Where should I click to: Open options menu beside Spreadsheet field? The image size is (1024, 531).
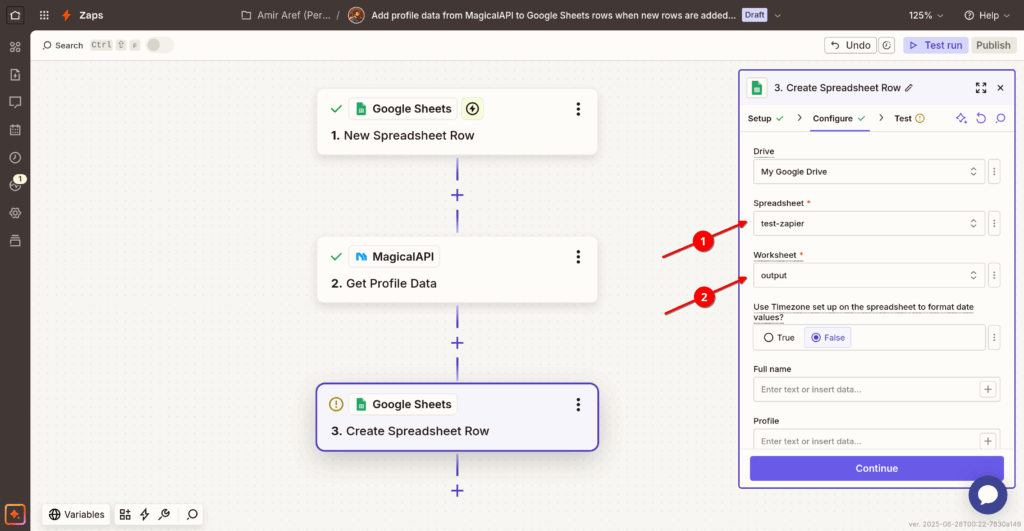994,223
